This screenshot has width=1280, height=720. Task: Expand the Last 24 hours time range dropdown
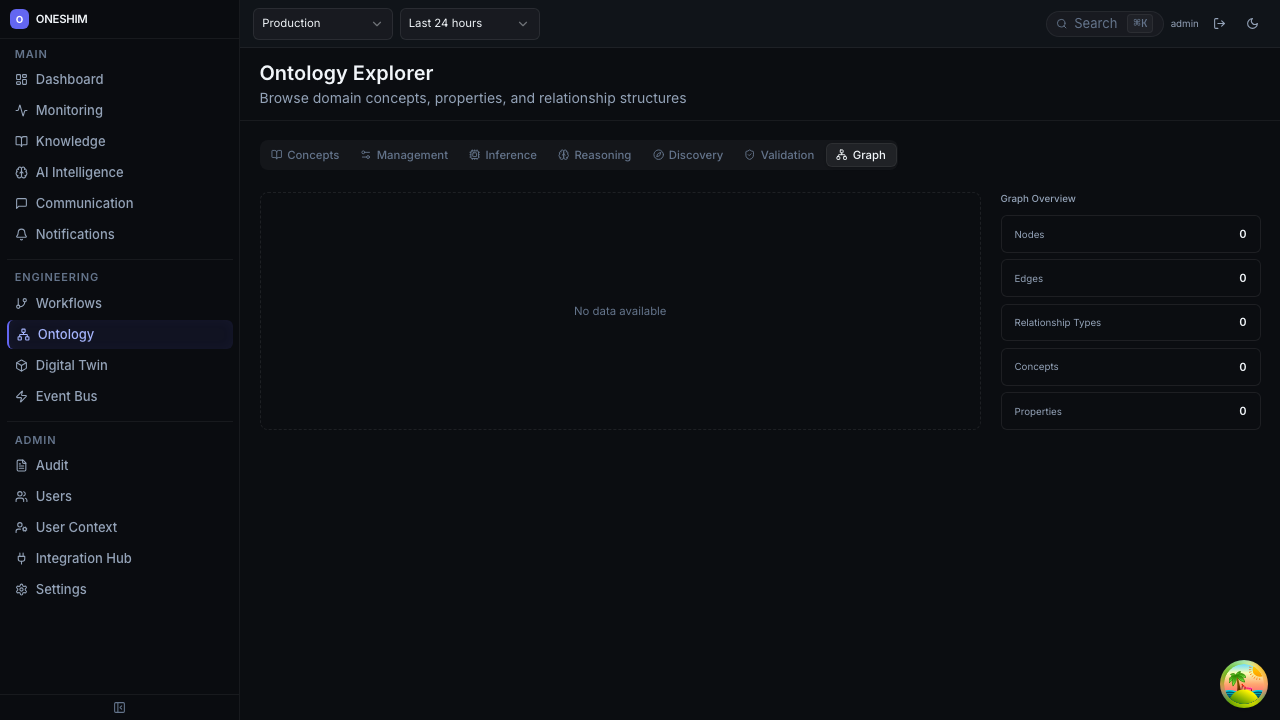[x=469, y=23]
